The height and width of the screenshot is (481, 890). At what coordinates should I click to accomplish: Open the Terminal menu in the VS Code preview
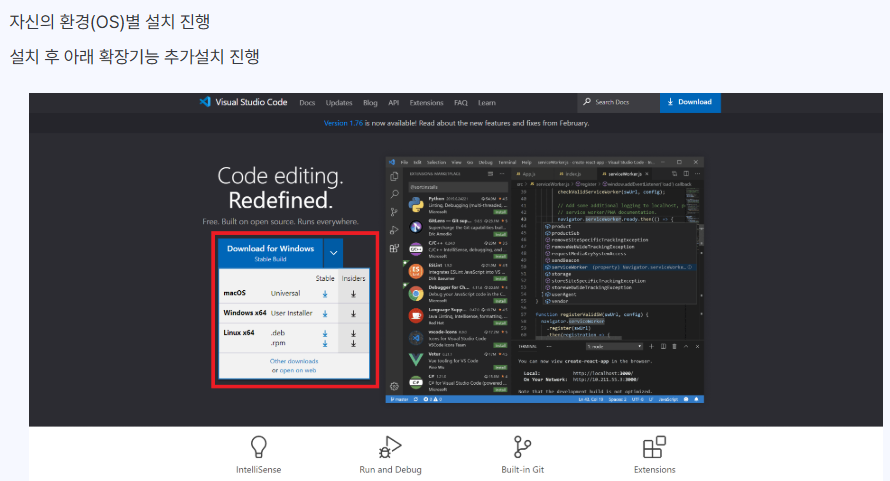(x=507, y=162)
